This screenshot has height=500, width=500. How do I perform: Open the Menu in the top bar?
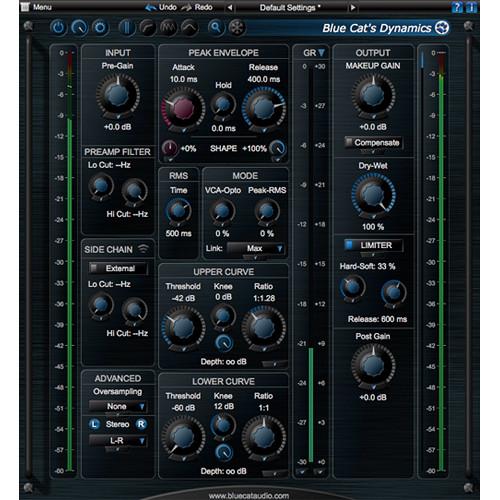point(36,7)
